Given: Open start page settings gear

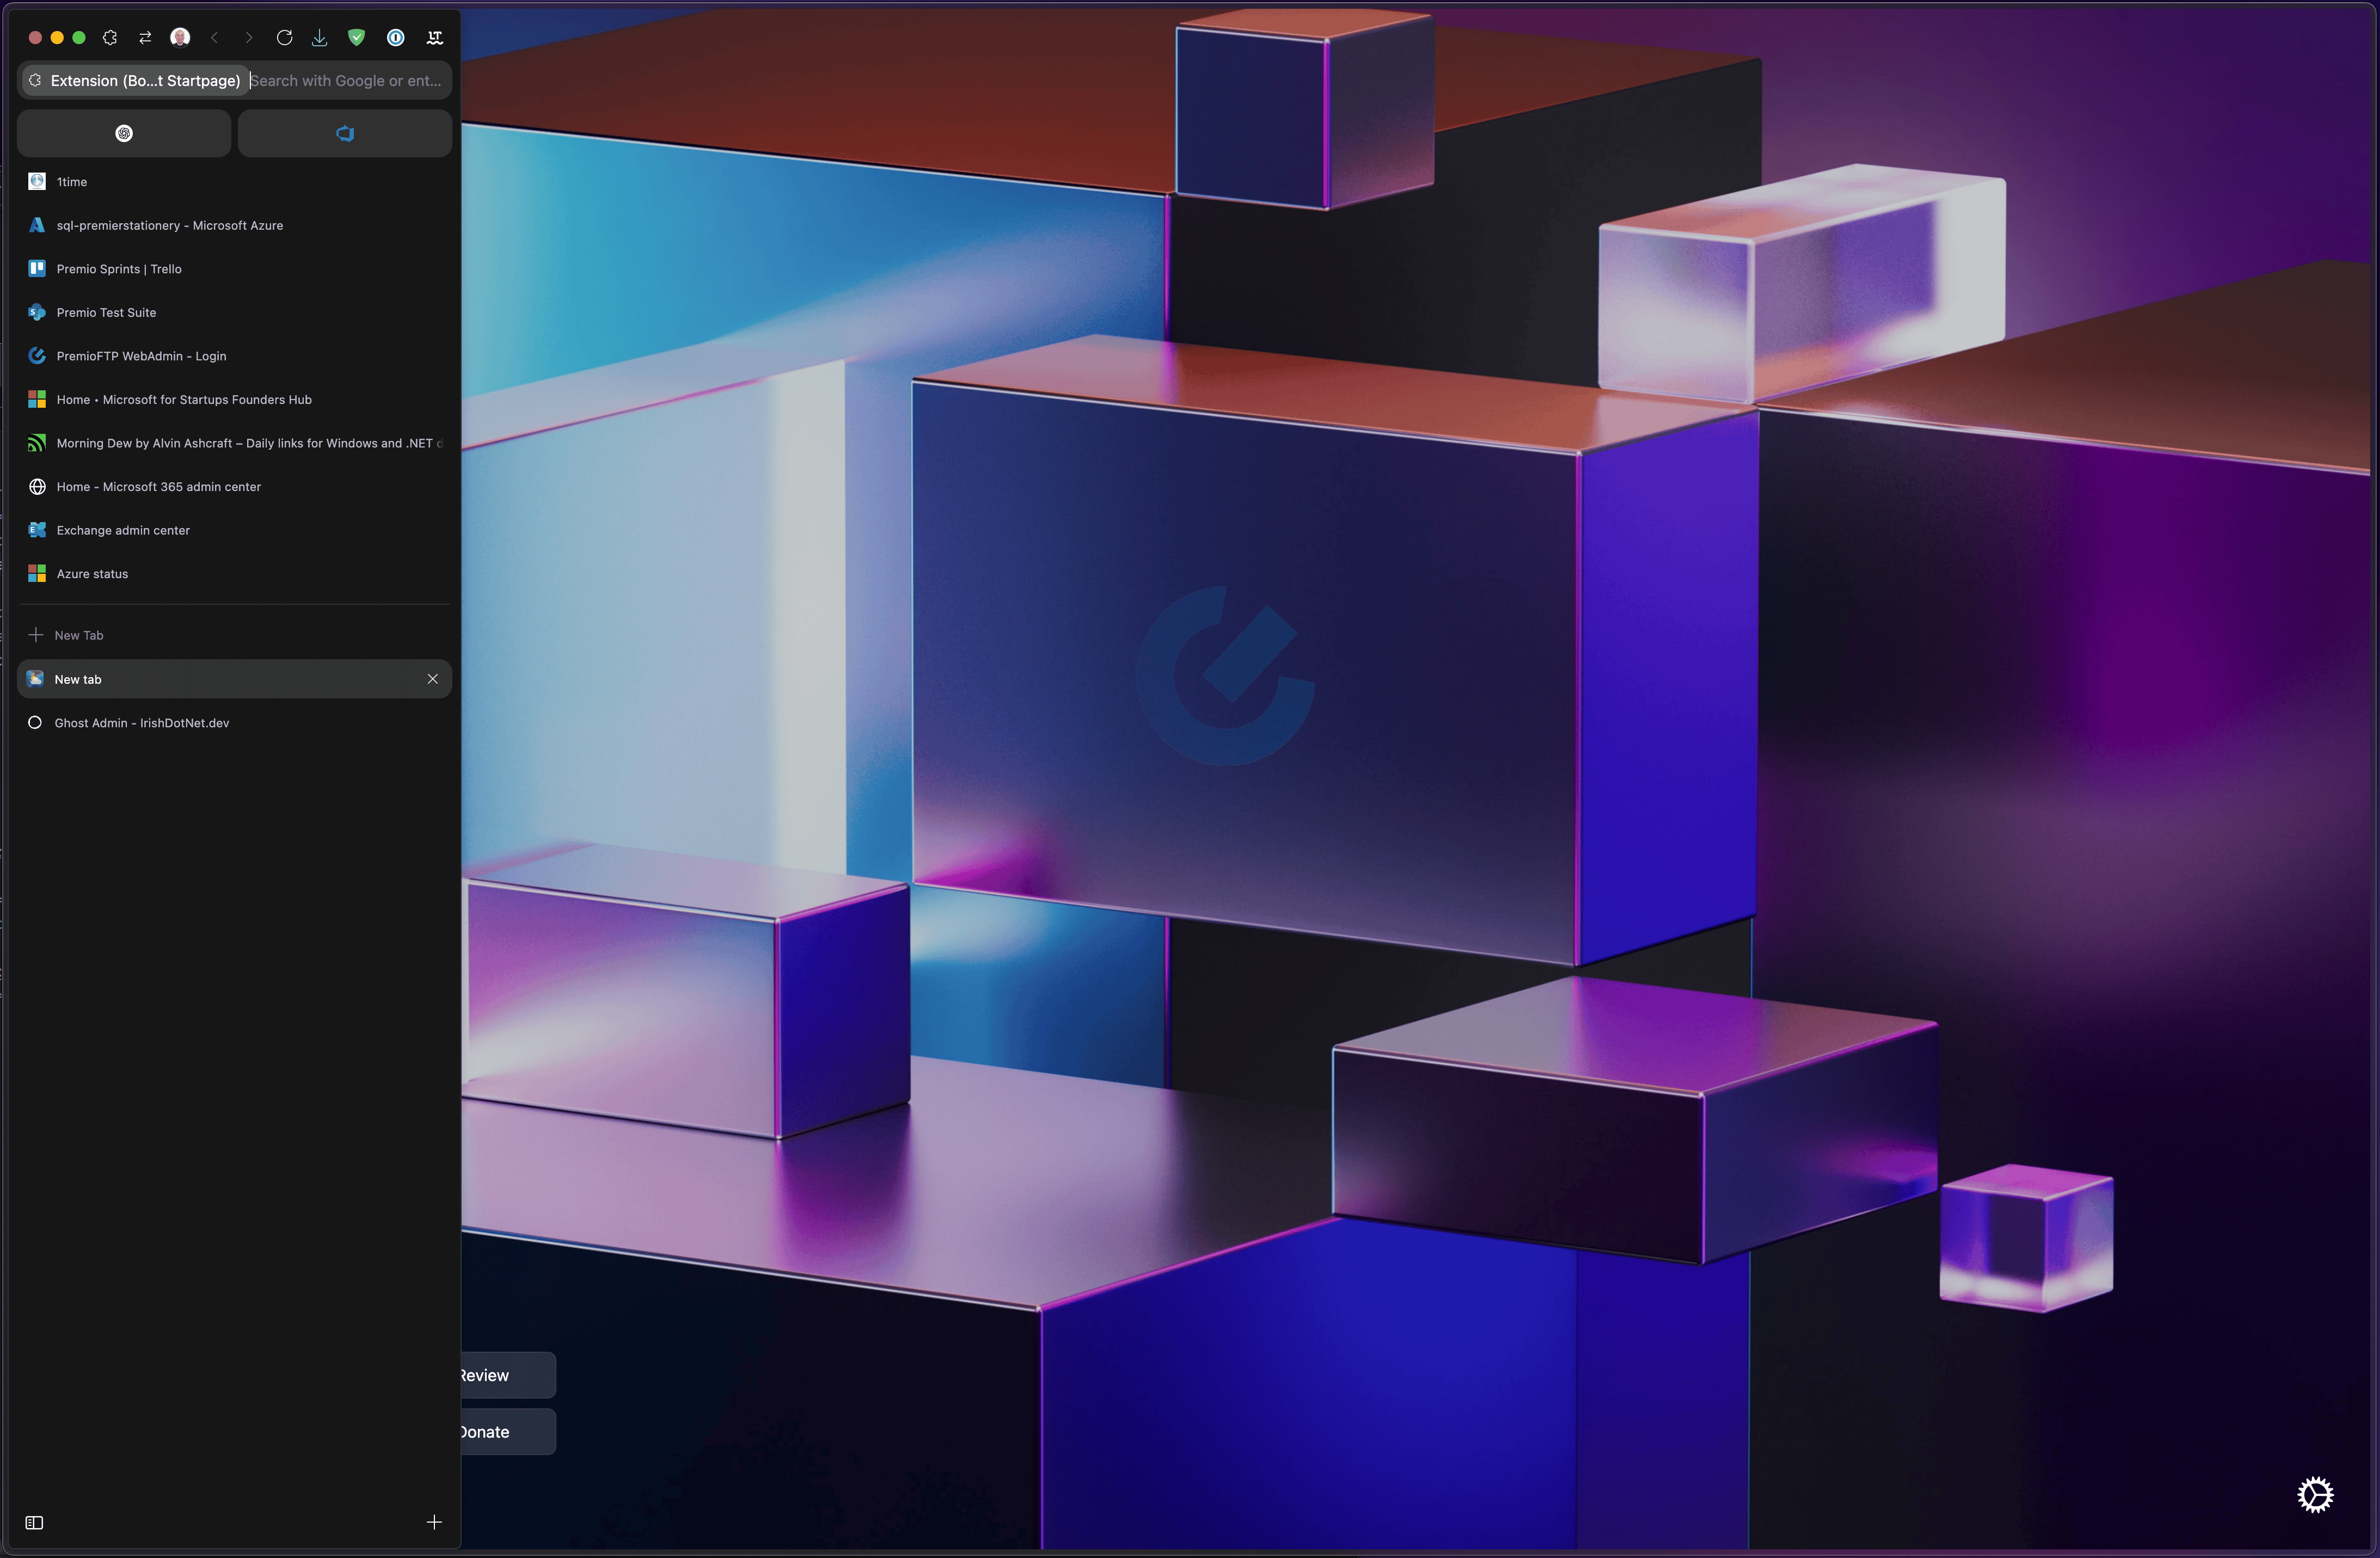Looking at the screenshot, I should 2315,1495.
